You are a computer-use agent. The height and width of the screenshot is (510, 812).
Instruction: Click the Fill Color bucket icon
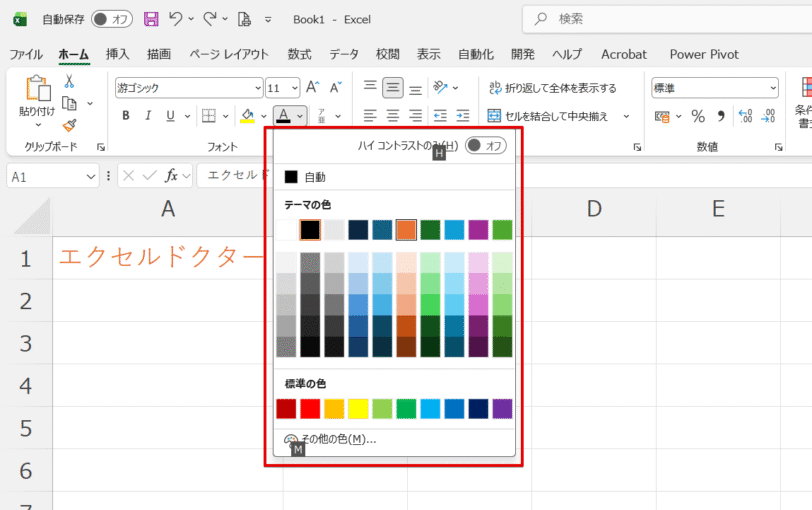point(248,116)
